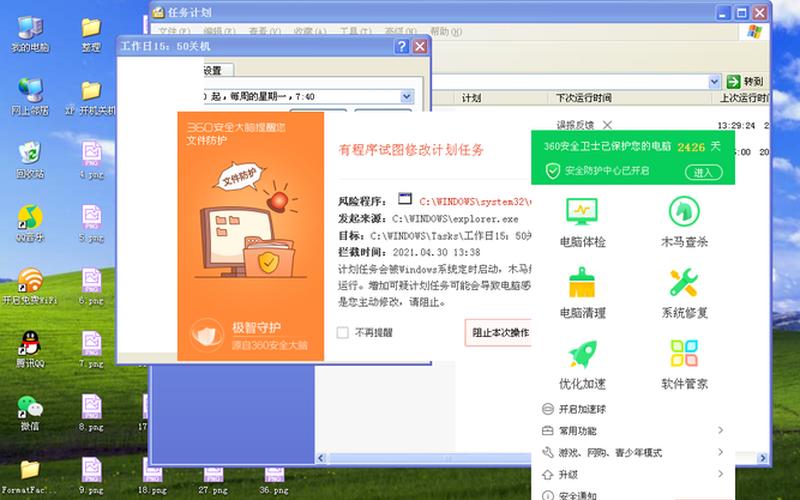Open 我的电脑 desktop icon

point(30,34)
